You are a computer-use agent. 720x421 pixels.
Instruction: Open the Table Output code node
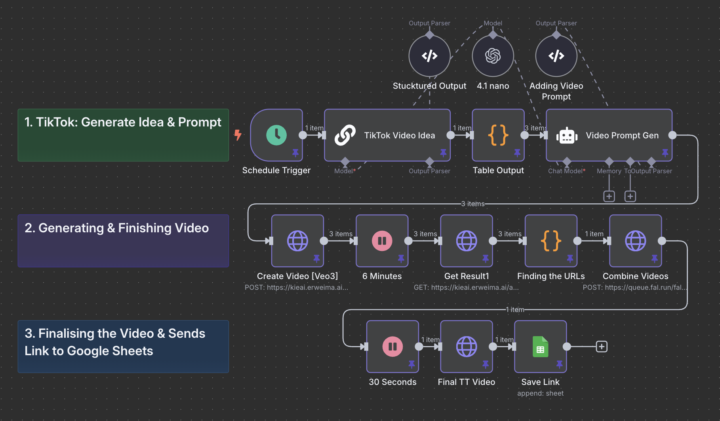coord(498,135)
